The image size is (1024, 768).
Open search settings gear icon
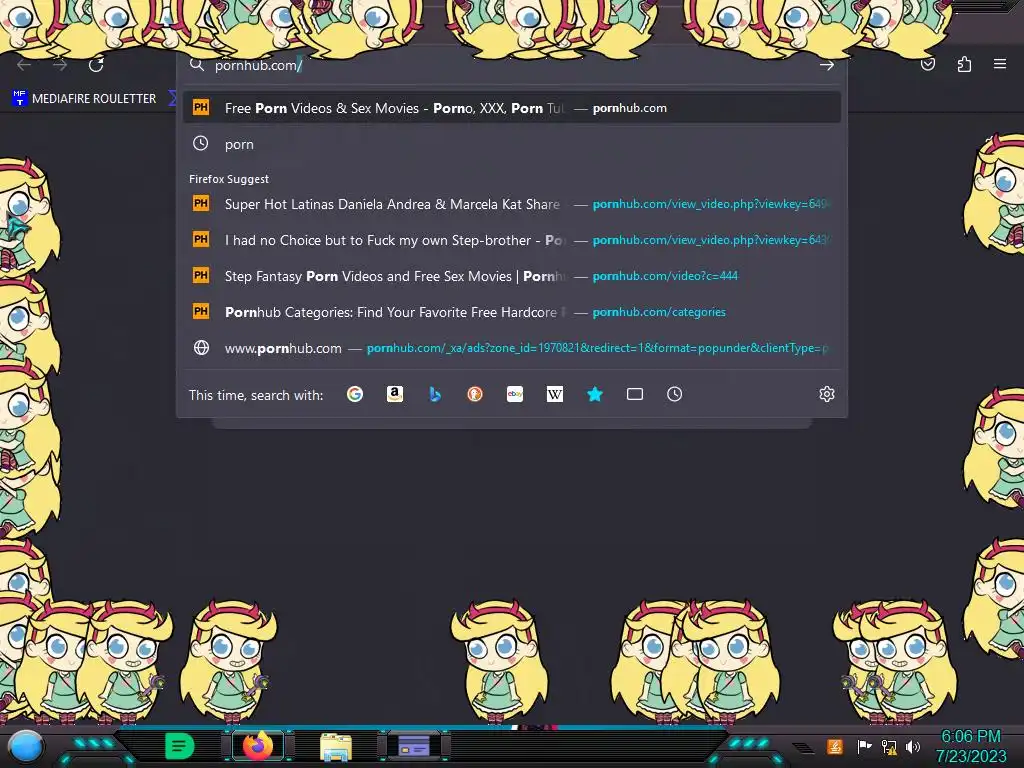[827, 394]
